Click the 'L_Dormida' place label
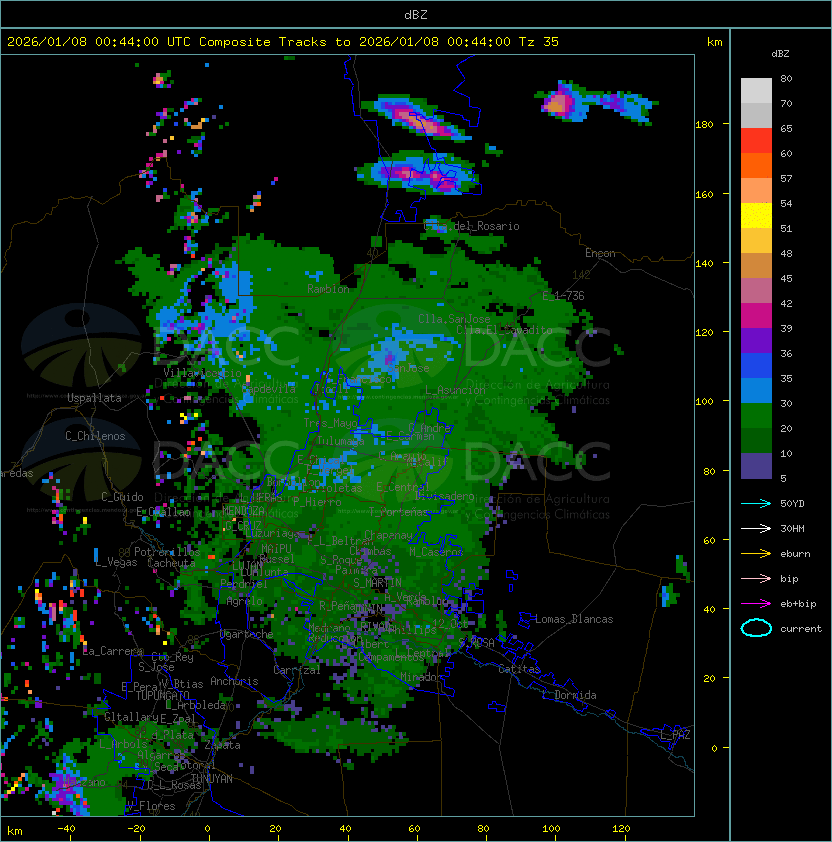832x842 pixels. [x=569, y=695]
